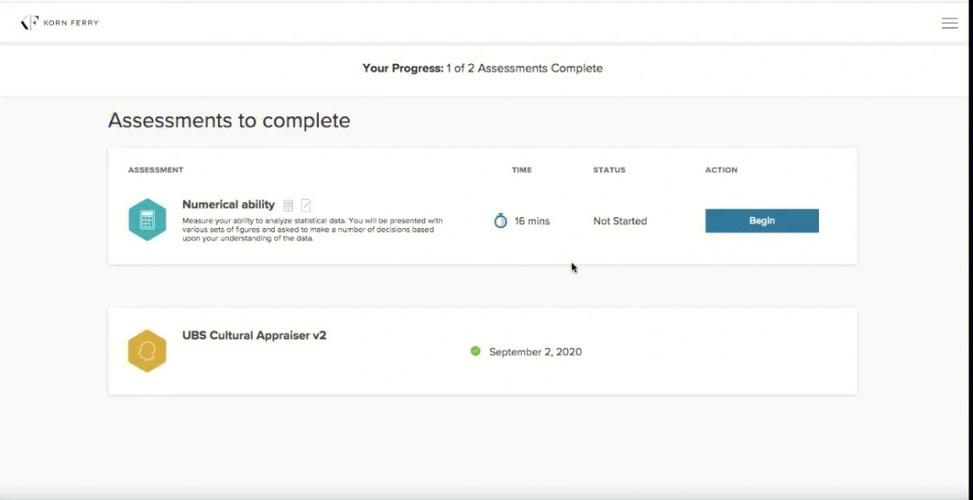
Task: Click the Numerical ability description paragraph
Action: 312,230
